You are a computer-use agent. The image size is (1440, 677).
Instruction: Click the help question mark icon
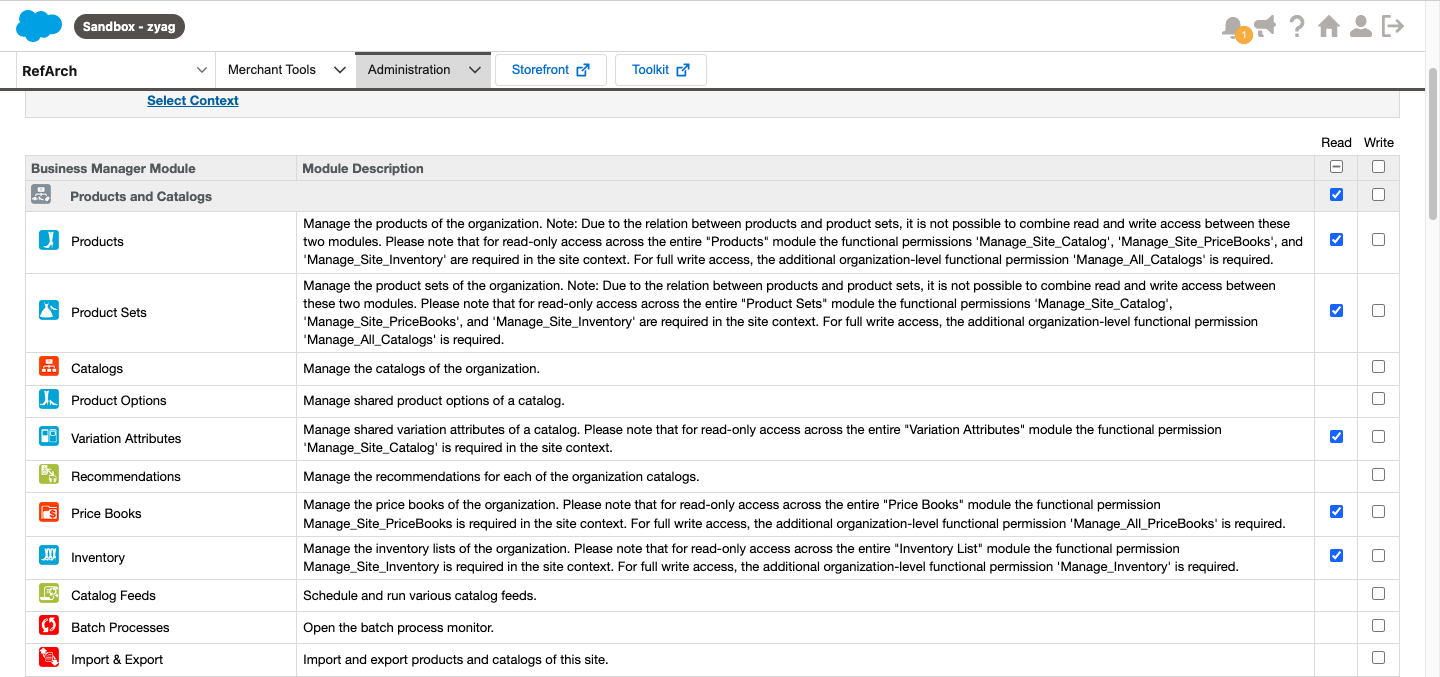pos(1297,27)
